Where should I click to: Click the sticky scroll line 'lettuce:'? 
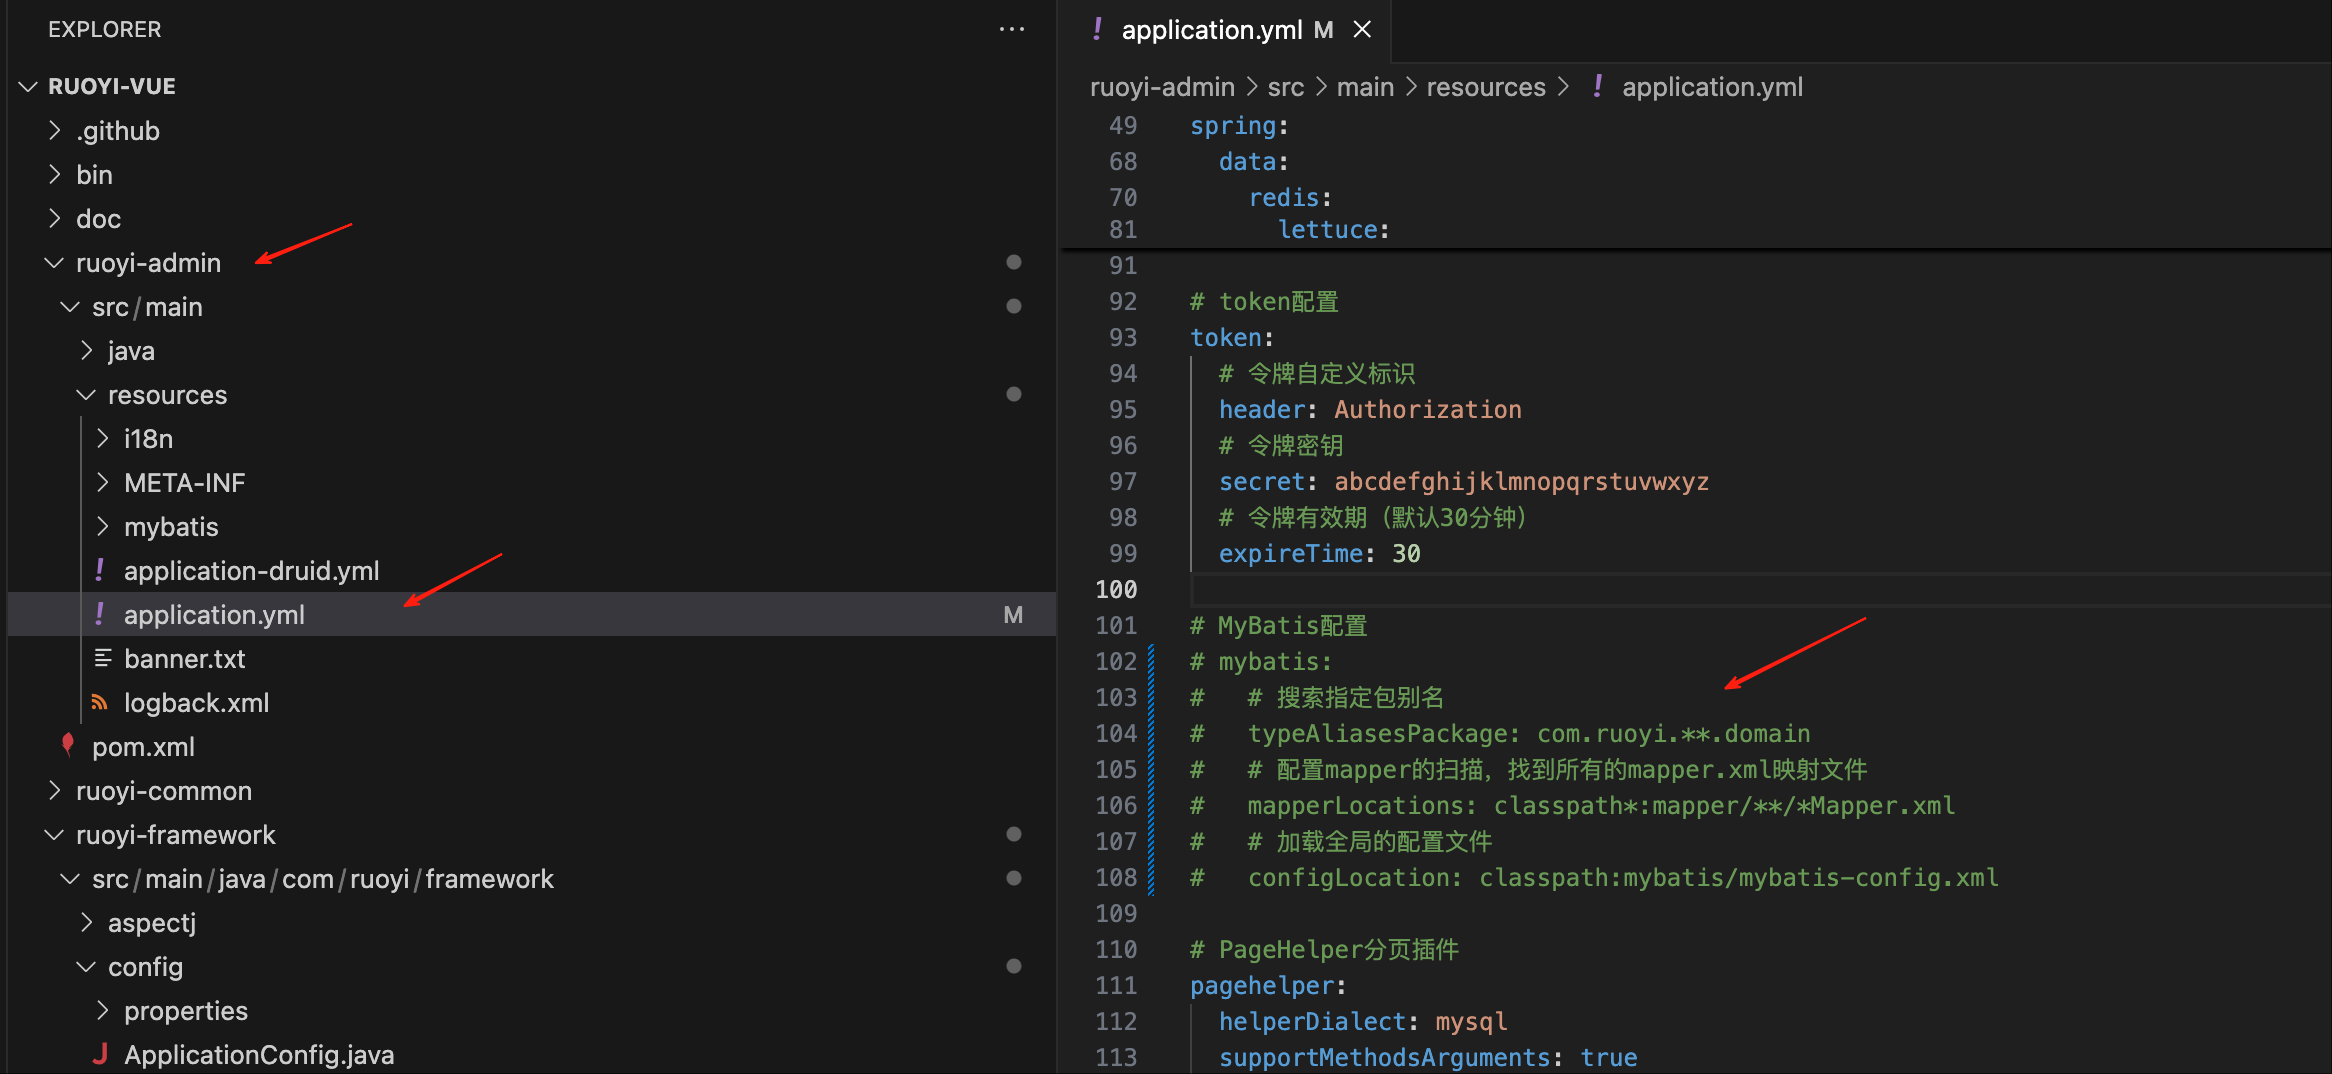point(1333,230)
